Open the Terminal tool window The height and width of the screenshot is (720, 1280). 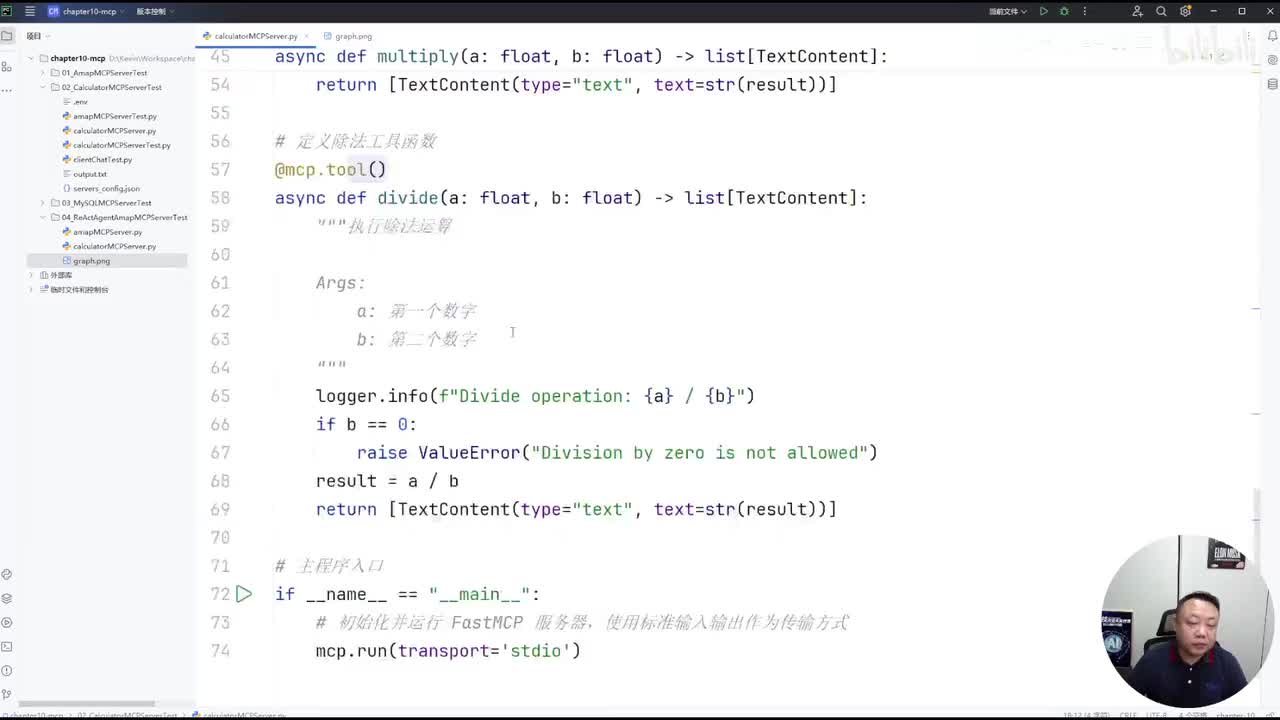click(x=7, y=646)
